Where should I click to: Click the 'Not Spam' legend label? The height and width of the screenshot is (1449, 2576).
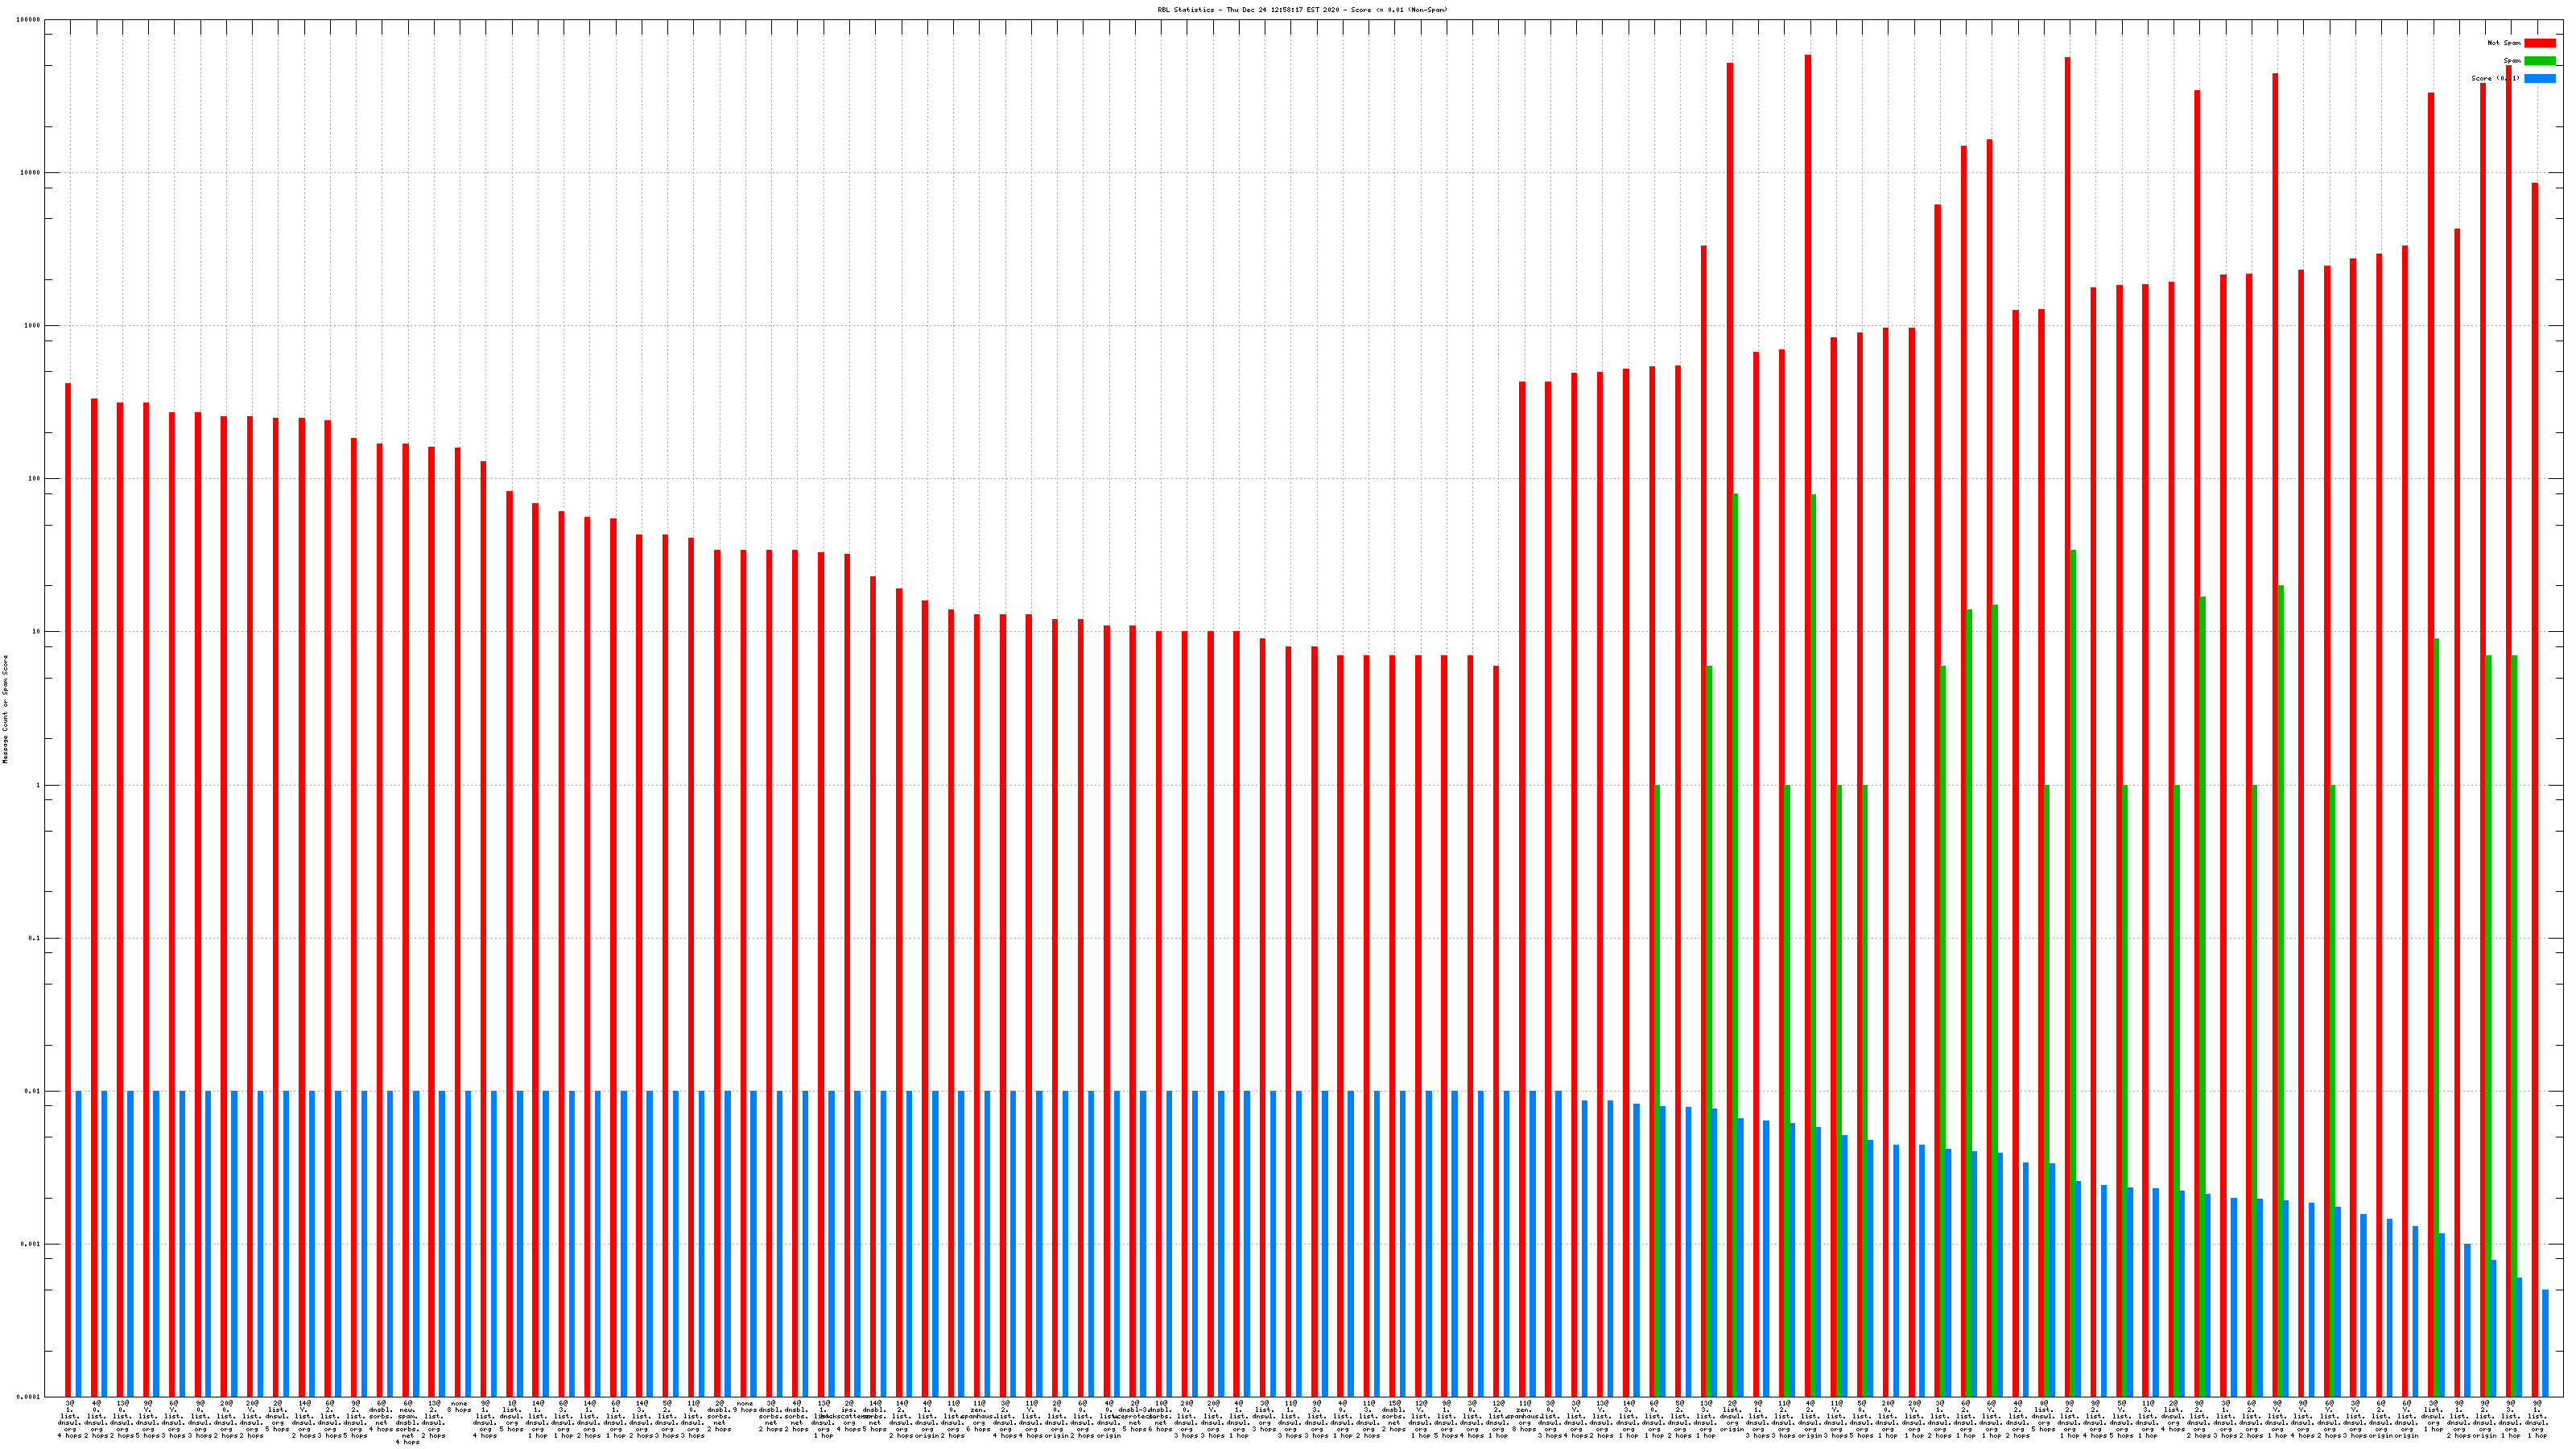[2504, 43]
